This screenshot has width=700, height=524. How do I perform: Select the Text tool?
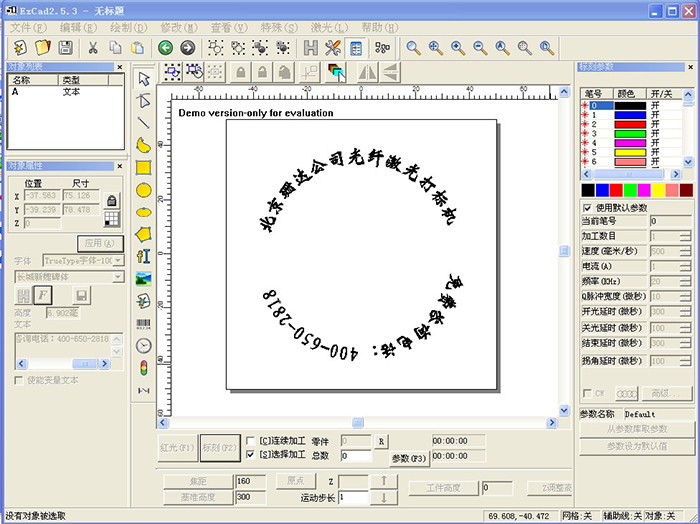143,256
